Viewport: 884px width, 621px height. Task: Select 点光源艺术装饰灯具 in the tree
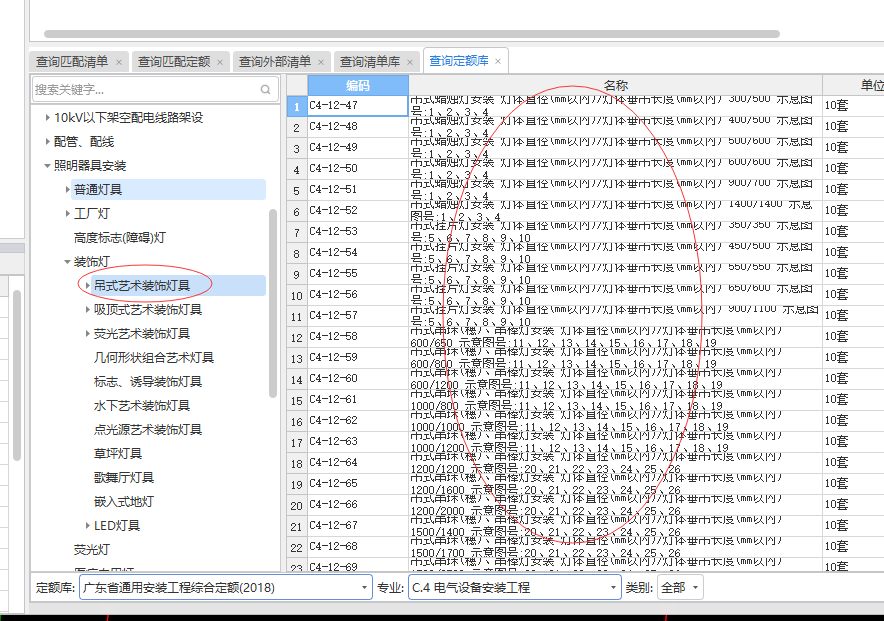pos(148,429)
